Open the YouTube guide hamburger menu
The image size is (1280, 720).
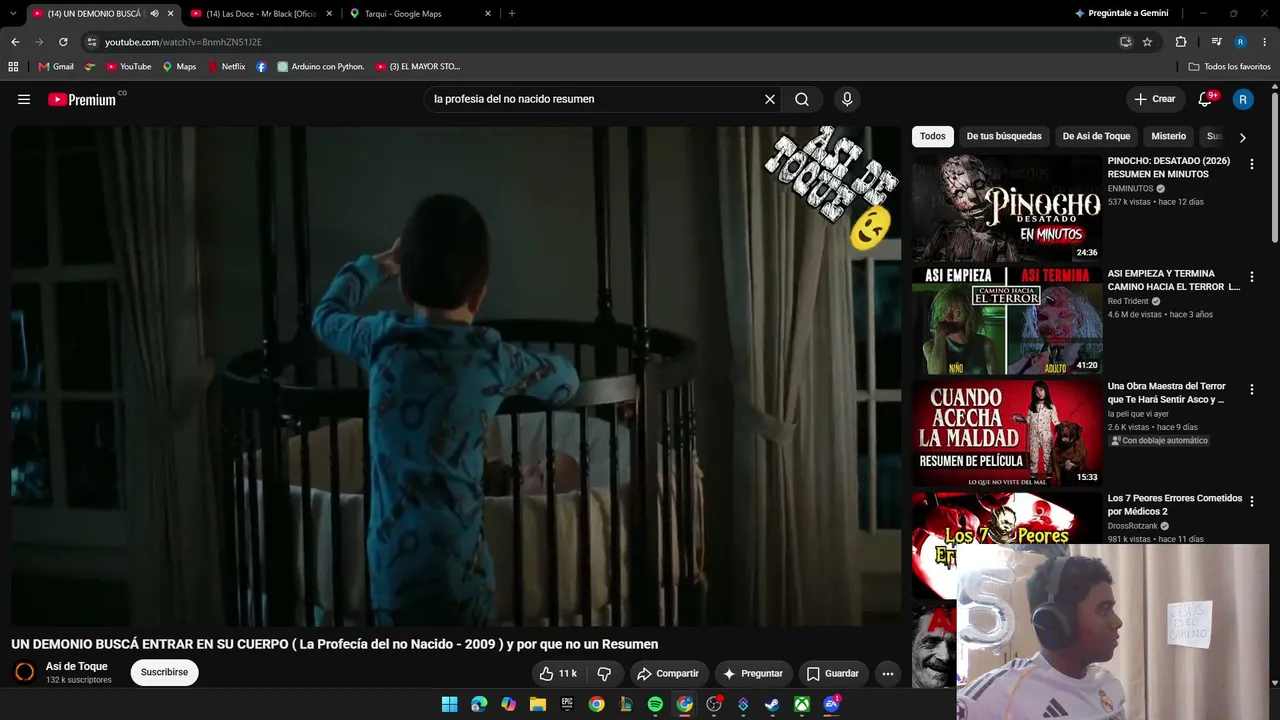[24, 99]
